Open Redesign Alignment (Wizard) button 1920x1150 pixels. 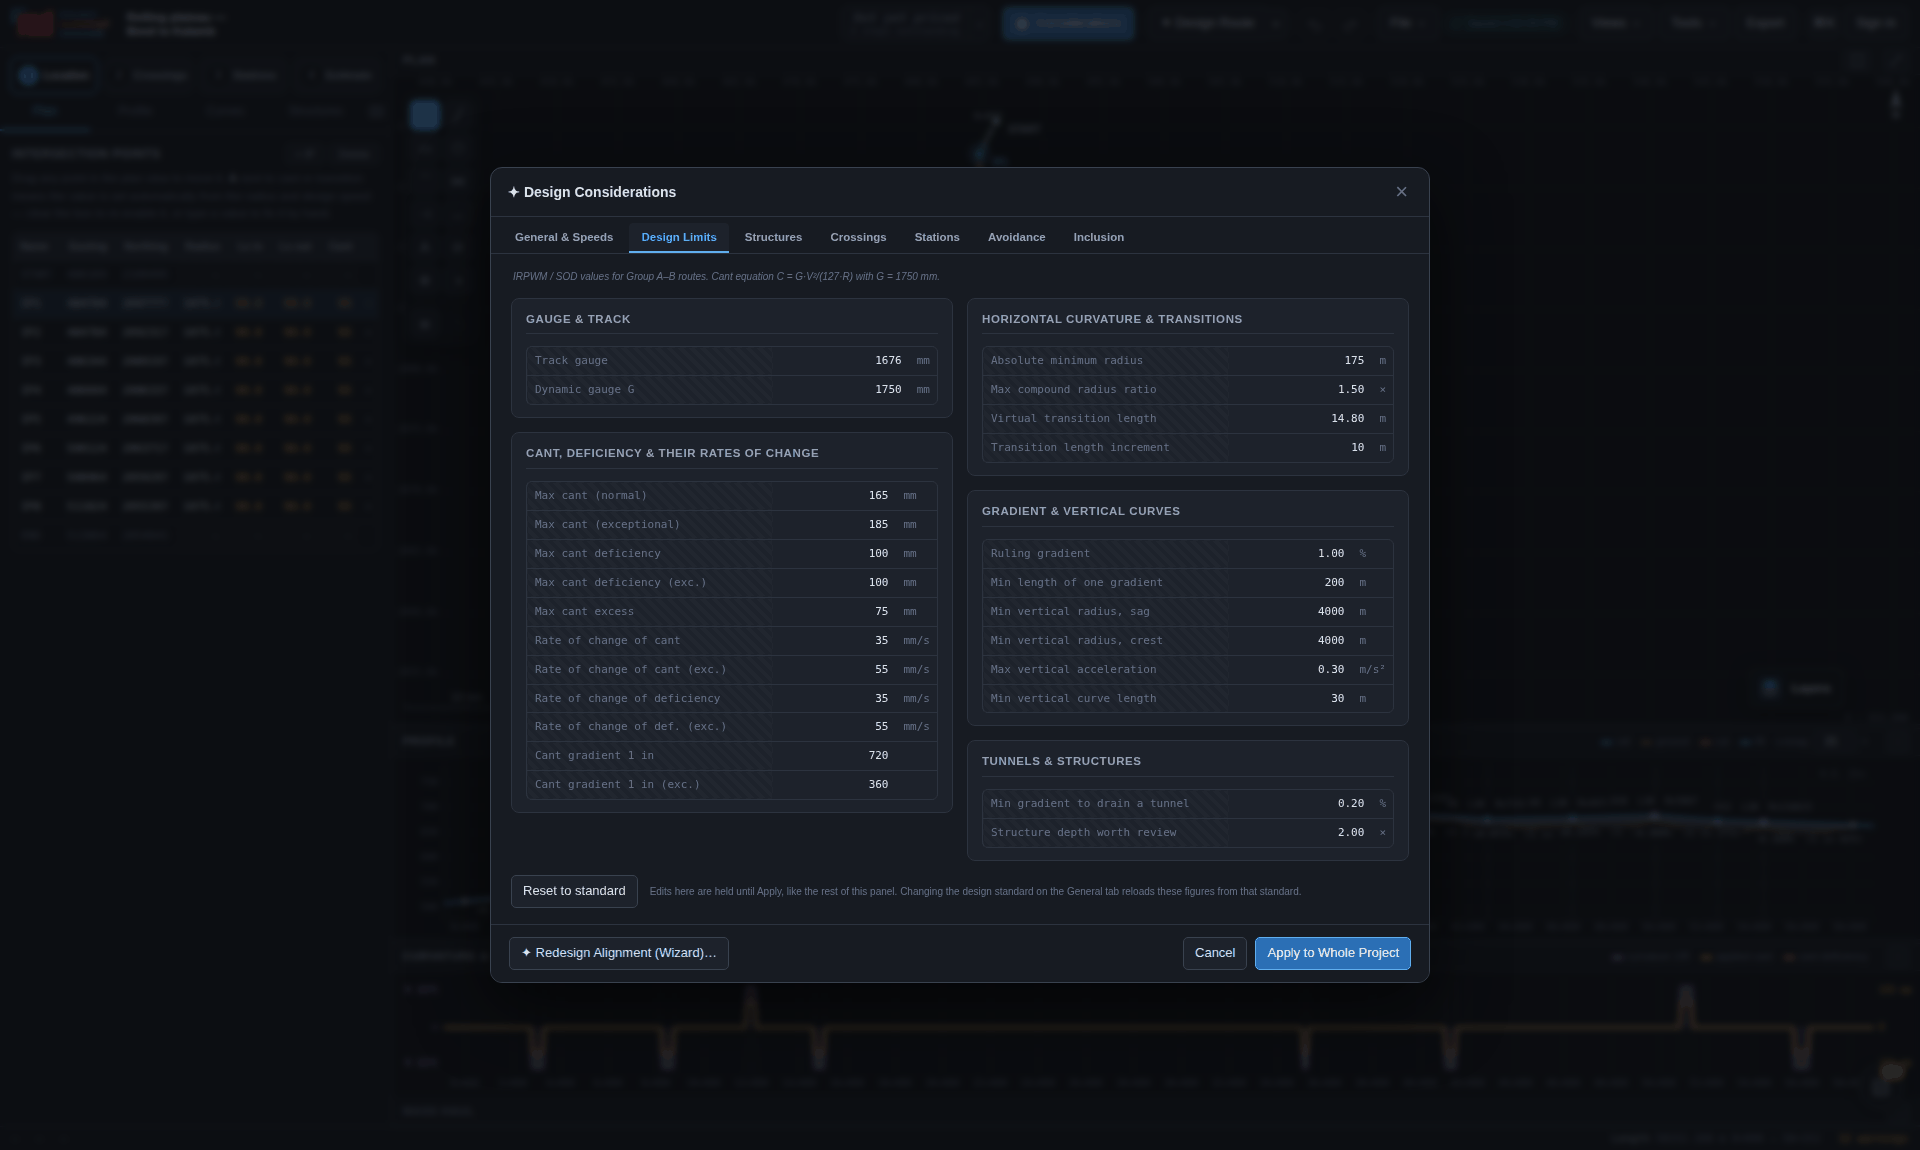click(x=619, y=953)
